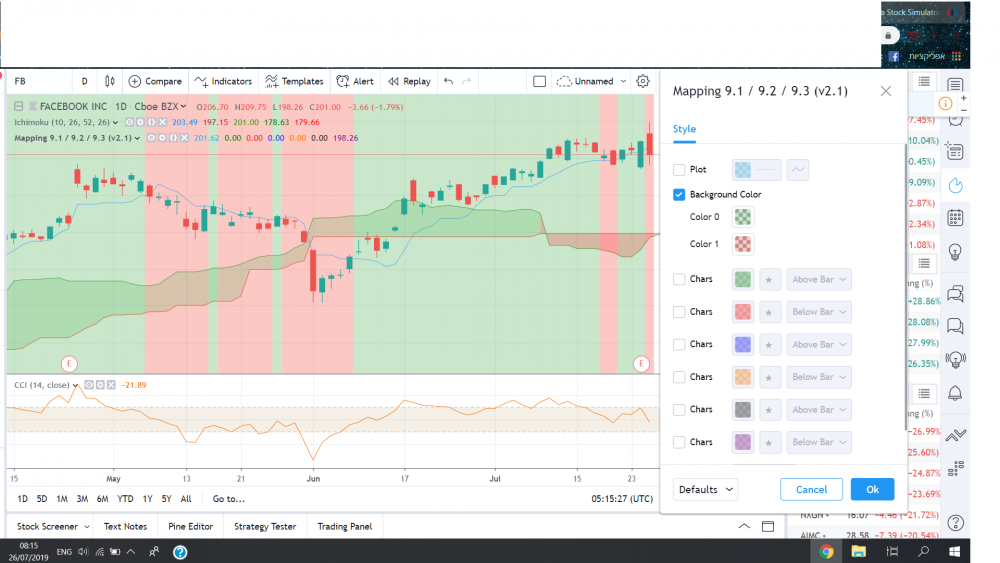This screenshot has height=563, width=1000.
Task: Create an Alert
Action: coord(355,81)
